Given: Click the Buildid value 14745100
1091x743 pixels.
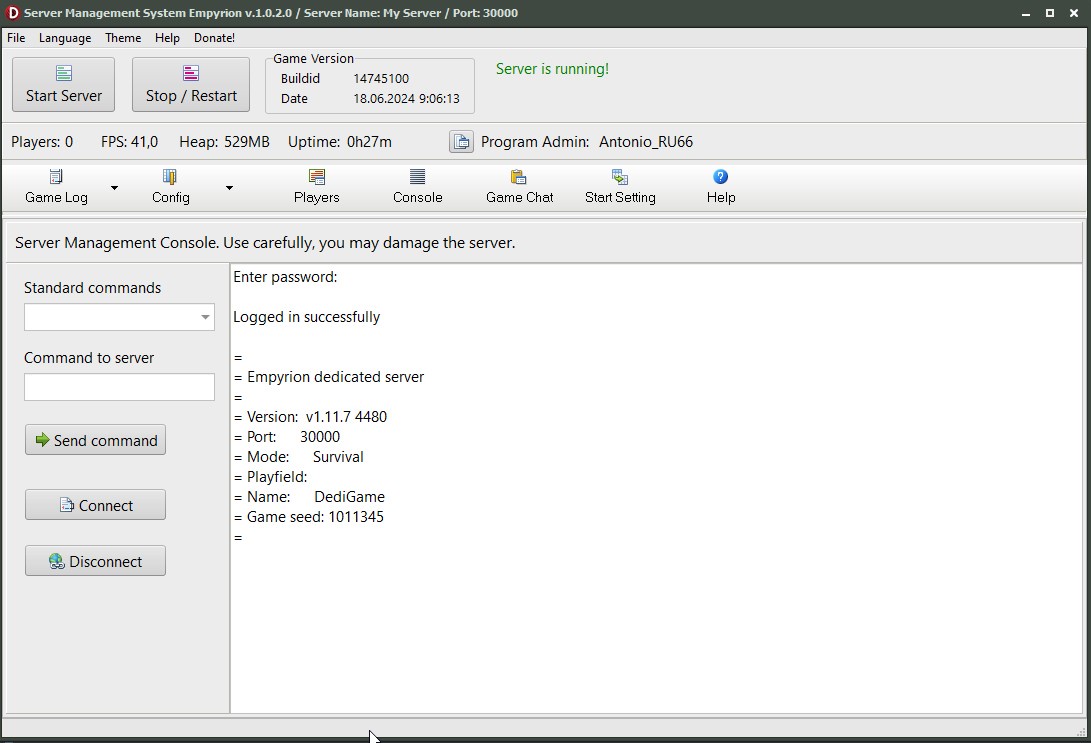Looking at the screenshot, I should tap(381, 79).
